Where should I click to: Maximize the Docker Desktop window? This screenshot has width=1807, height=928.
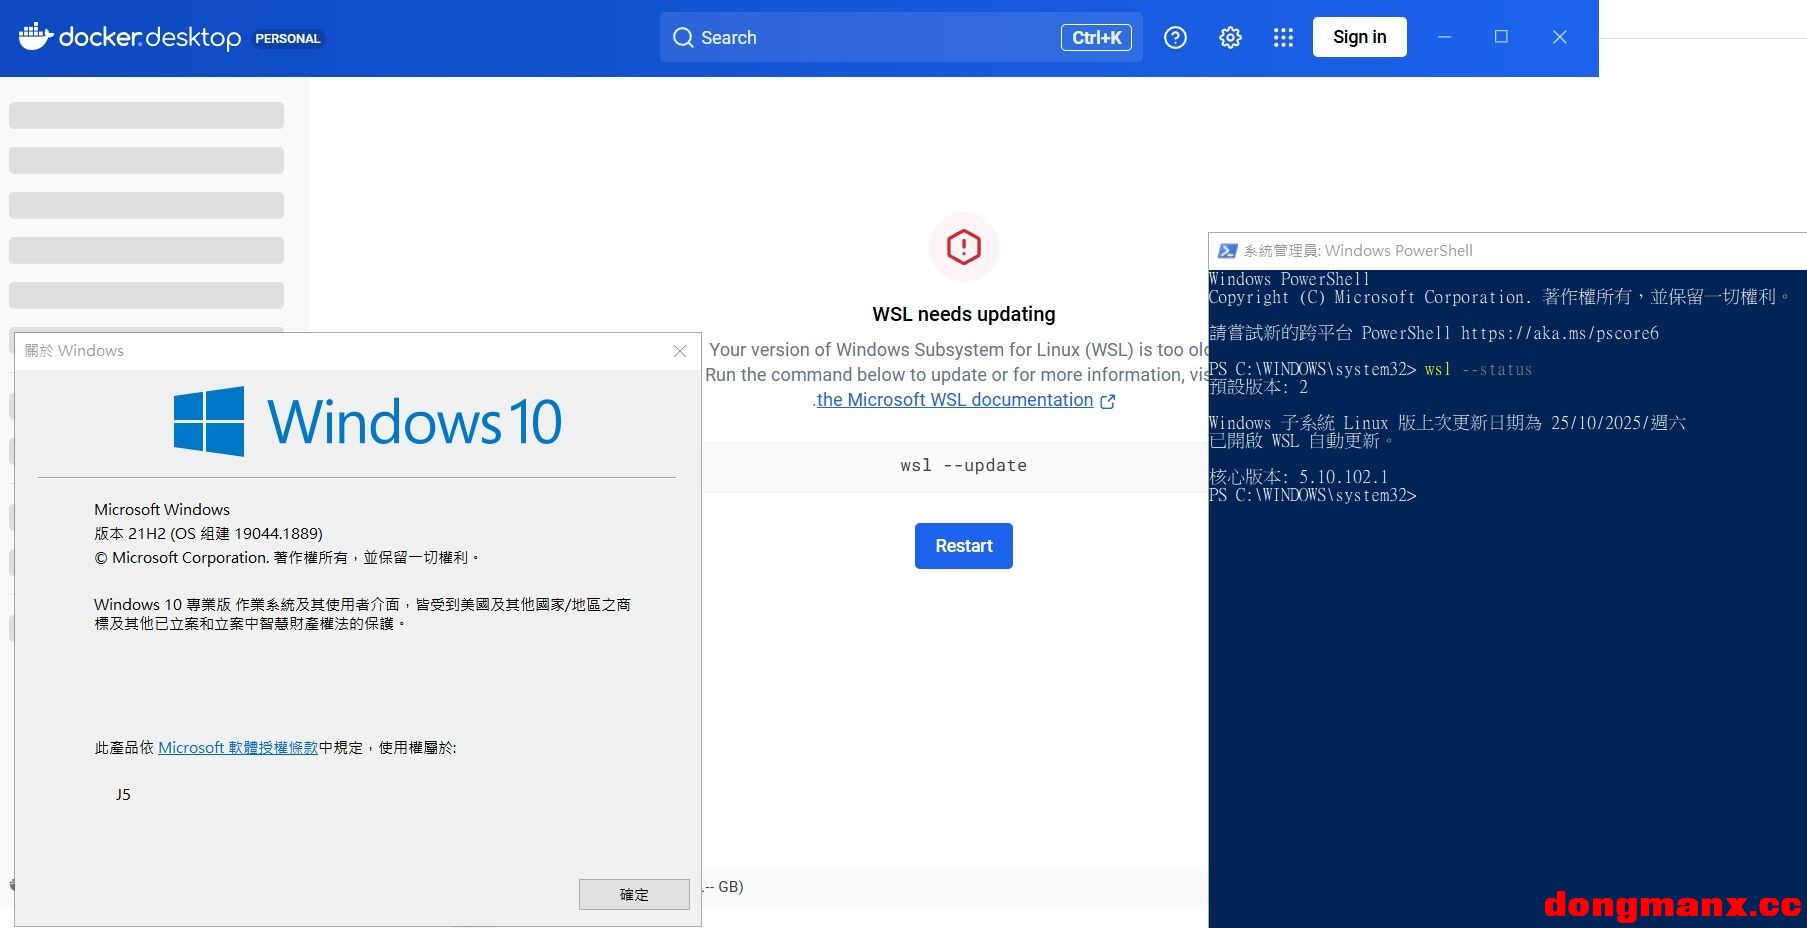tap(1501, 37)
